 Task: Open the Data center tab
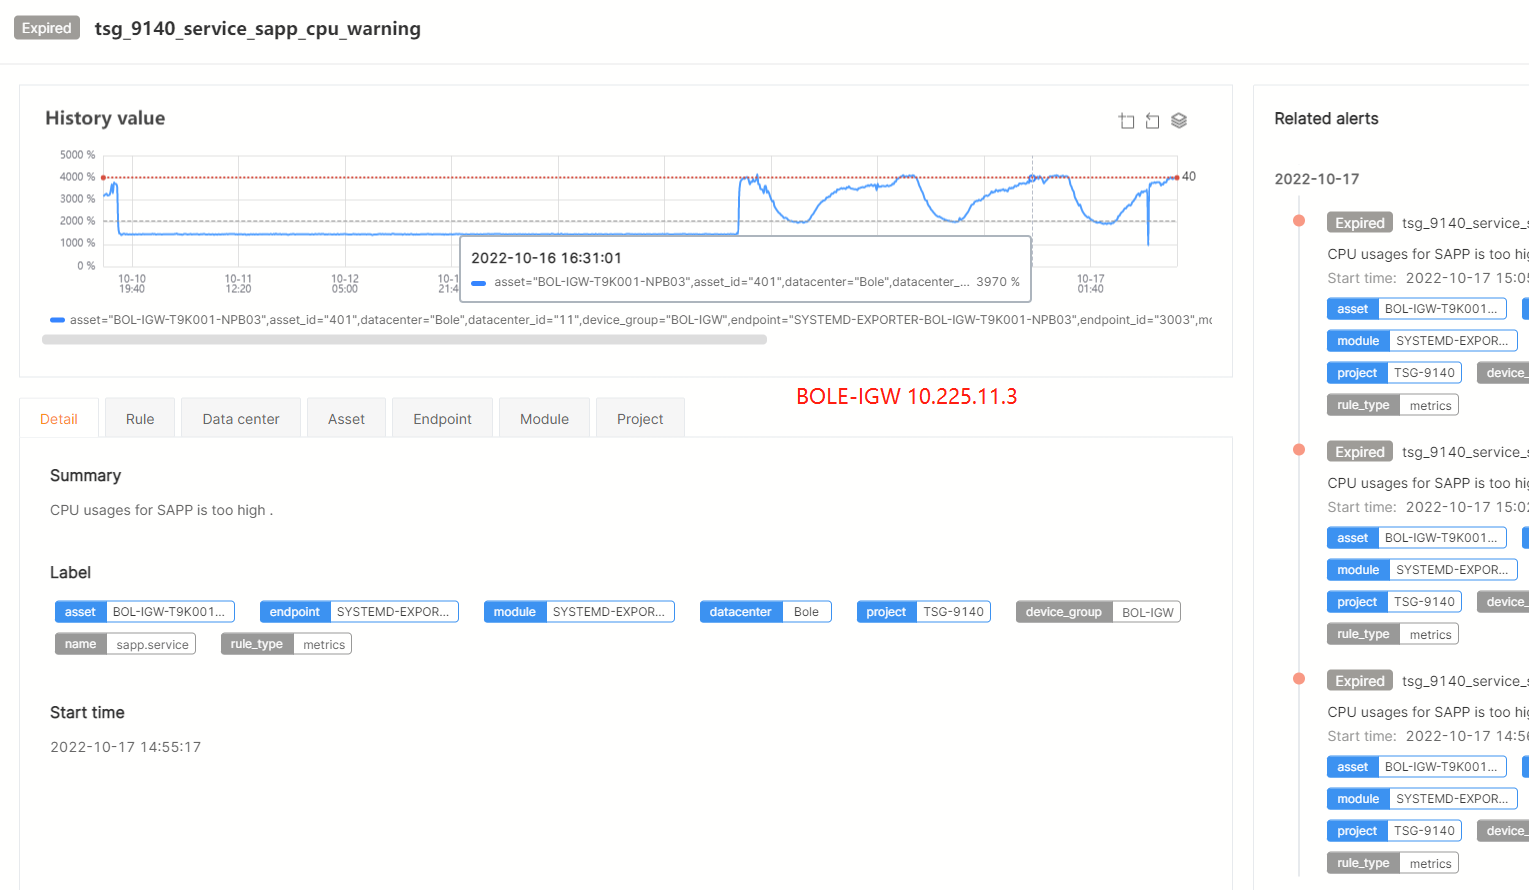tap(241, 419)
